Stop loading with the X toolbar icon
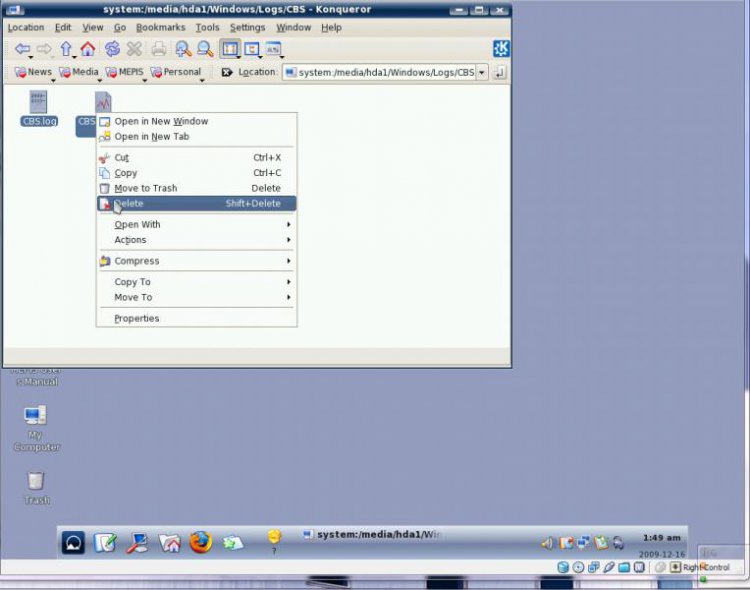 click(x=134, y=49)
